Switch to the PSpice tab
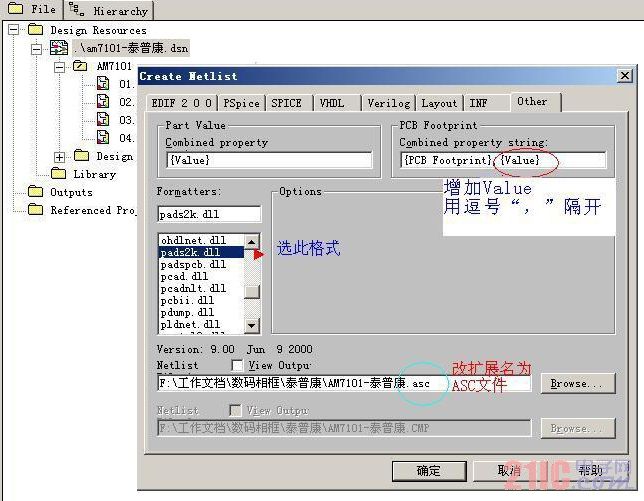The image size is (644, 501). [242, 103]
